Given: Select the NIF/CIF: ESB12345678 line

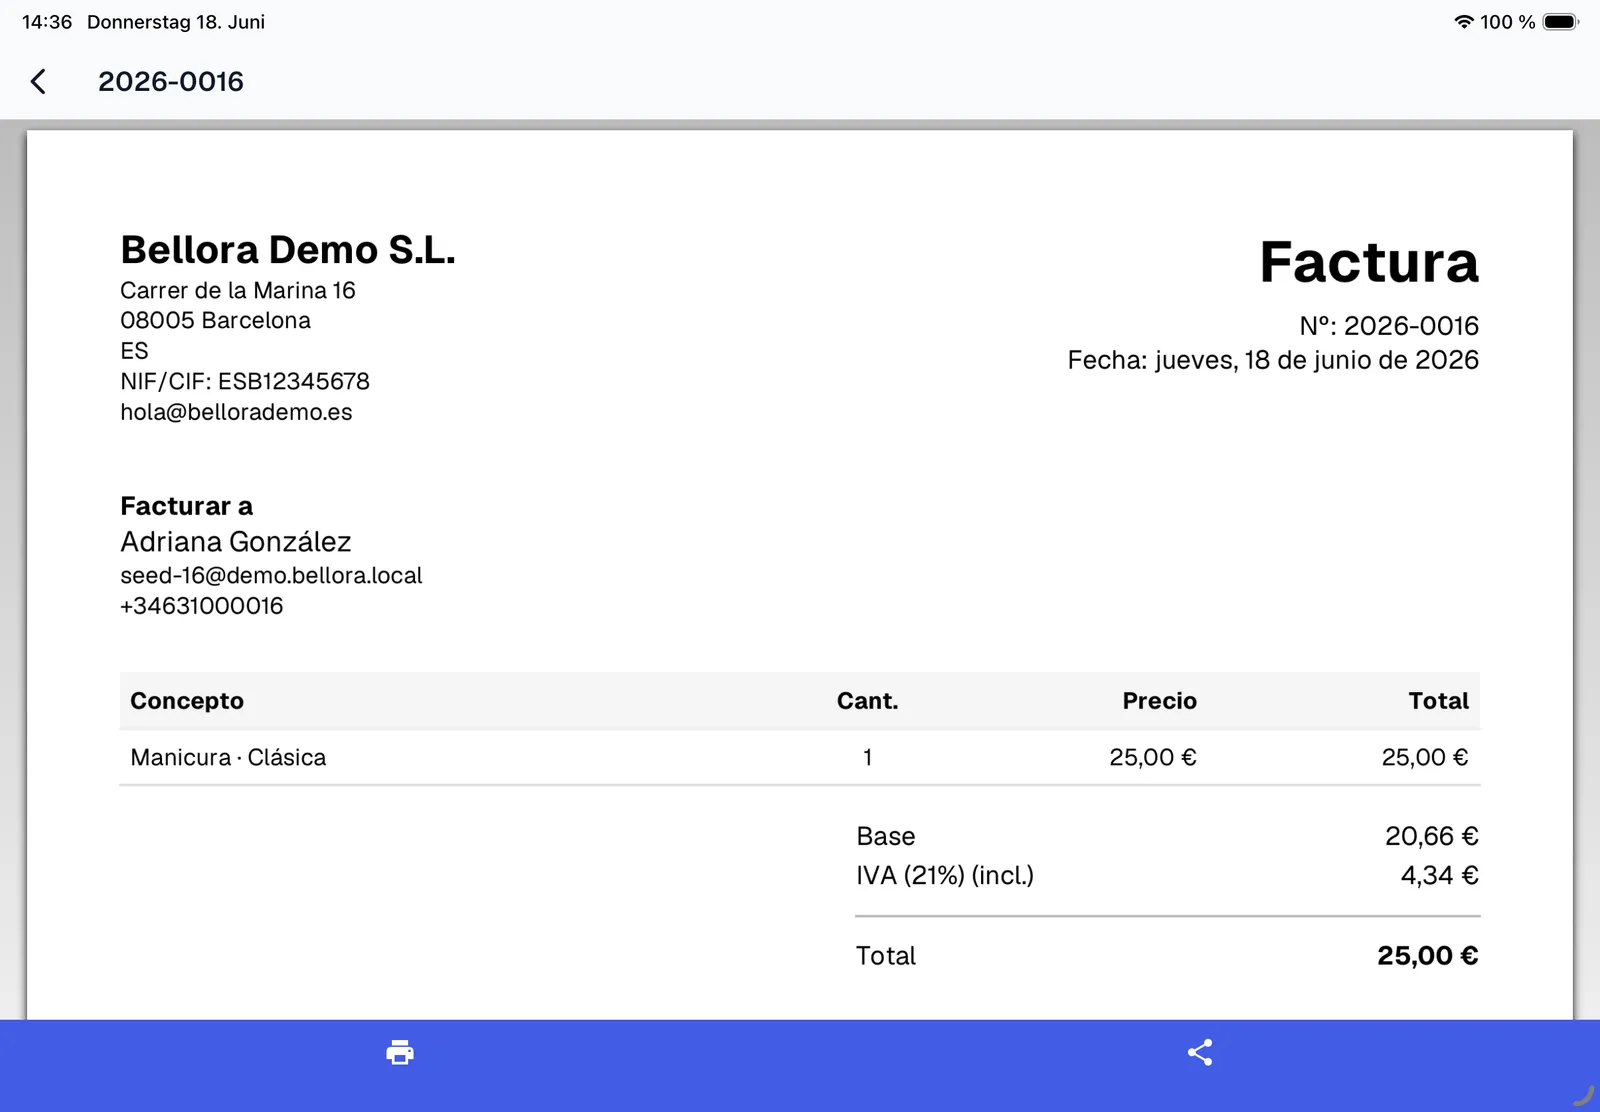Looking at the screenshot, I should coord(245,382).
